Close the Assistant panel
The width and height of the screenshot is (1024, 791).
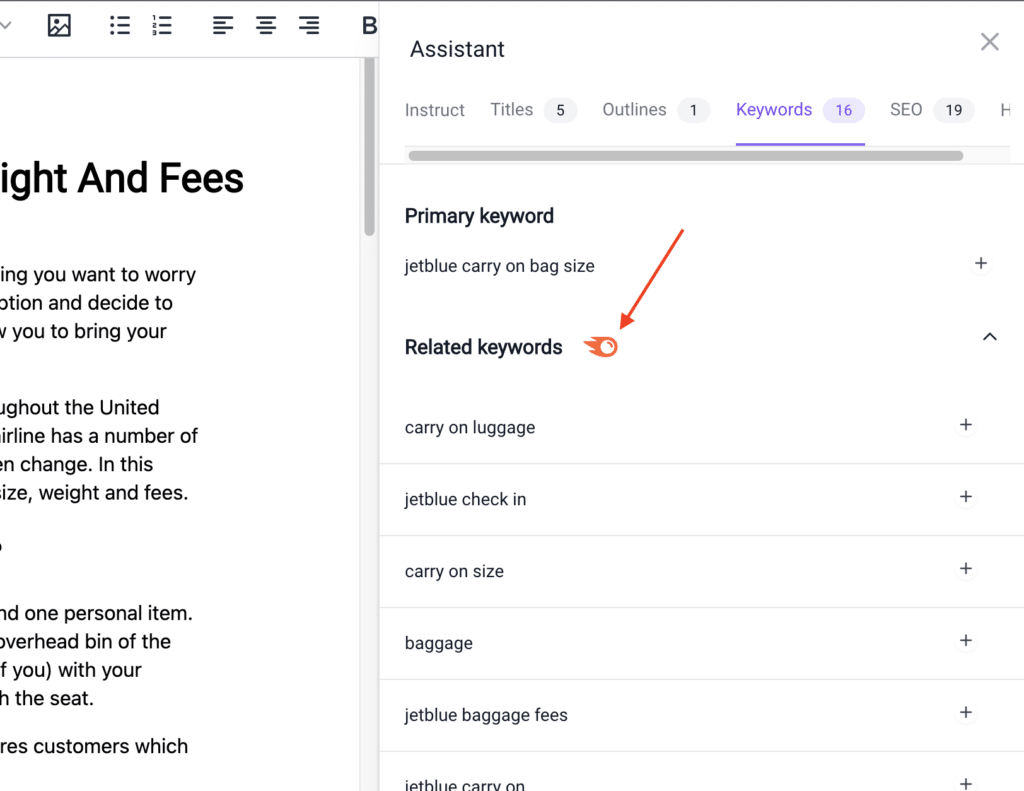pyautogui.click(x=989, y=42)
